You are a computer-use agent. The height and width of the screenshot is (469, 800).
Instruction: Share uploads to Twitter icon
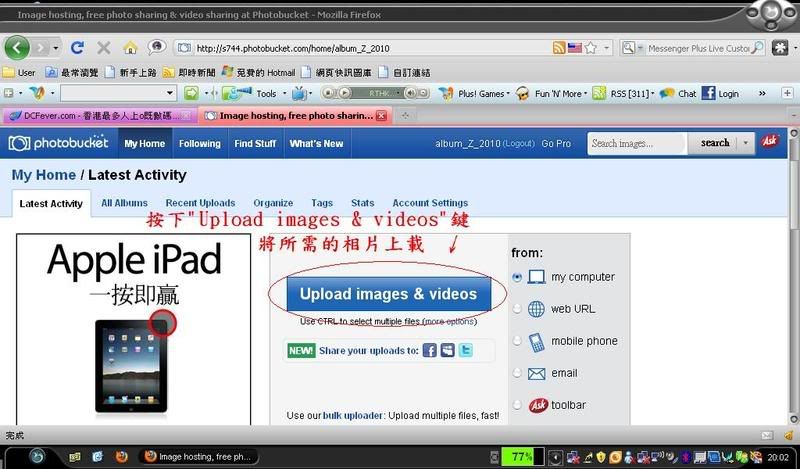465,351
